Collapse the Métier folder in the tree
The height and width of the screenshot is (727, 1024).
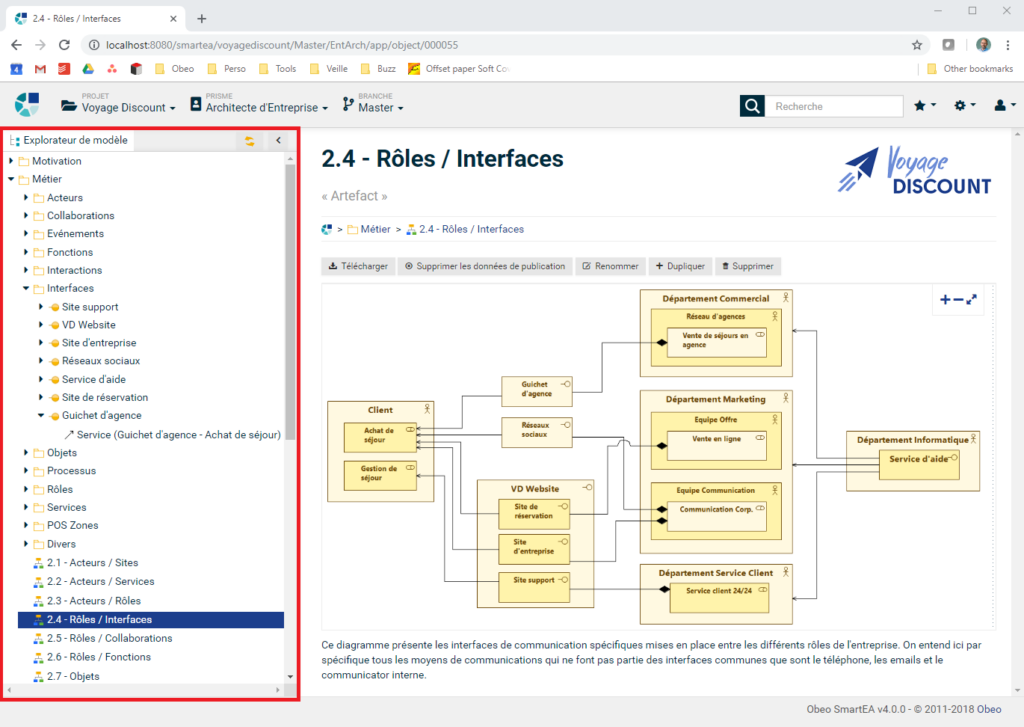click(10, 178)
